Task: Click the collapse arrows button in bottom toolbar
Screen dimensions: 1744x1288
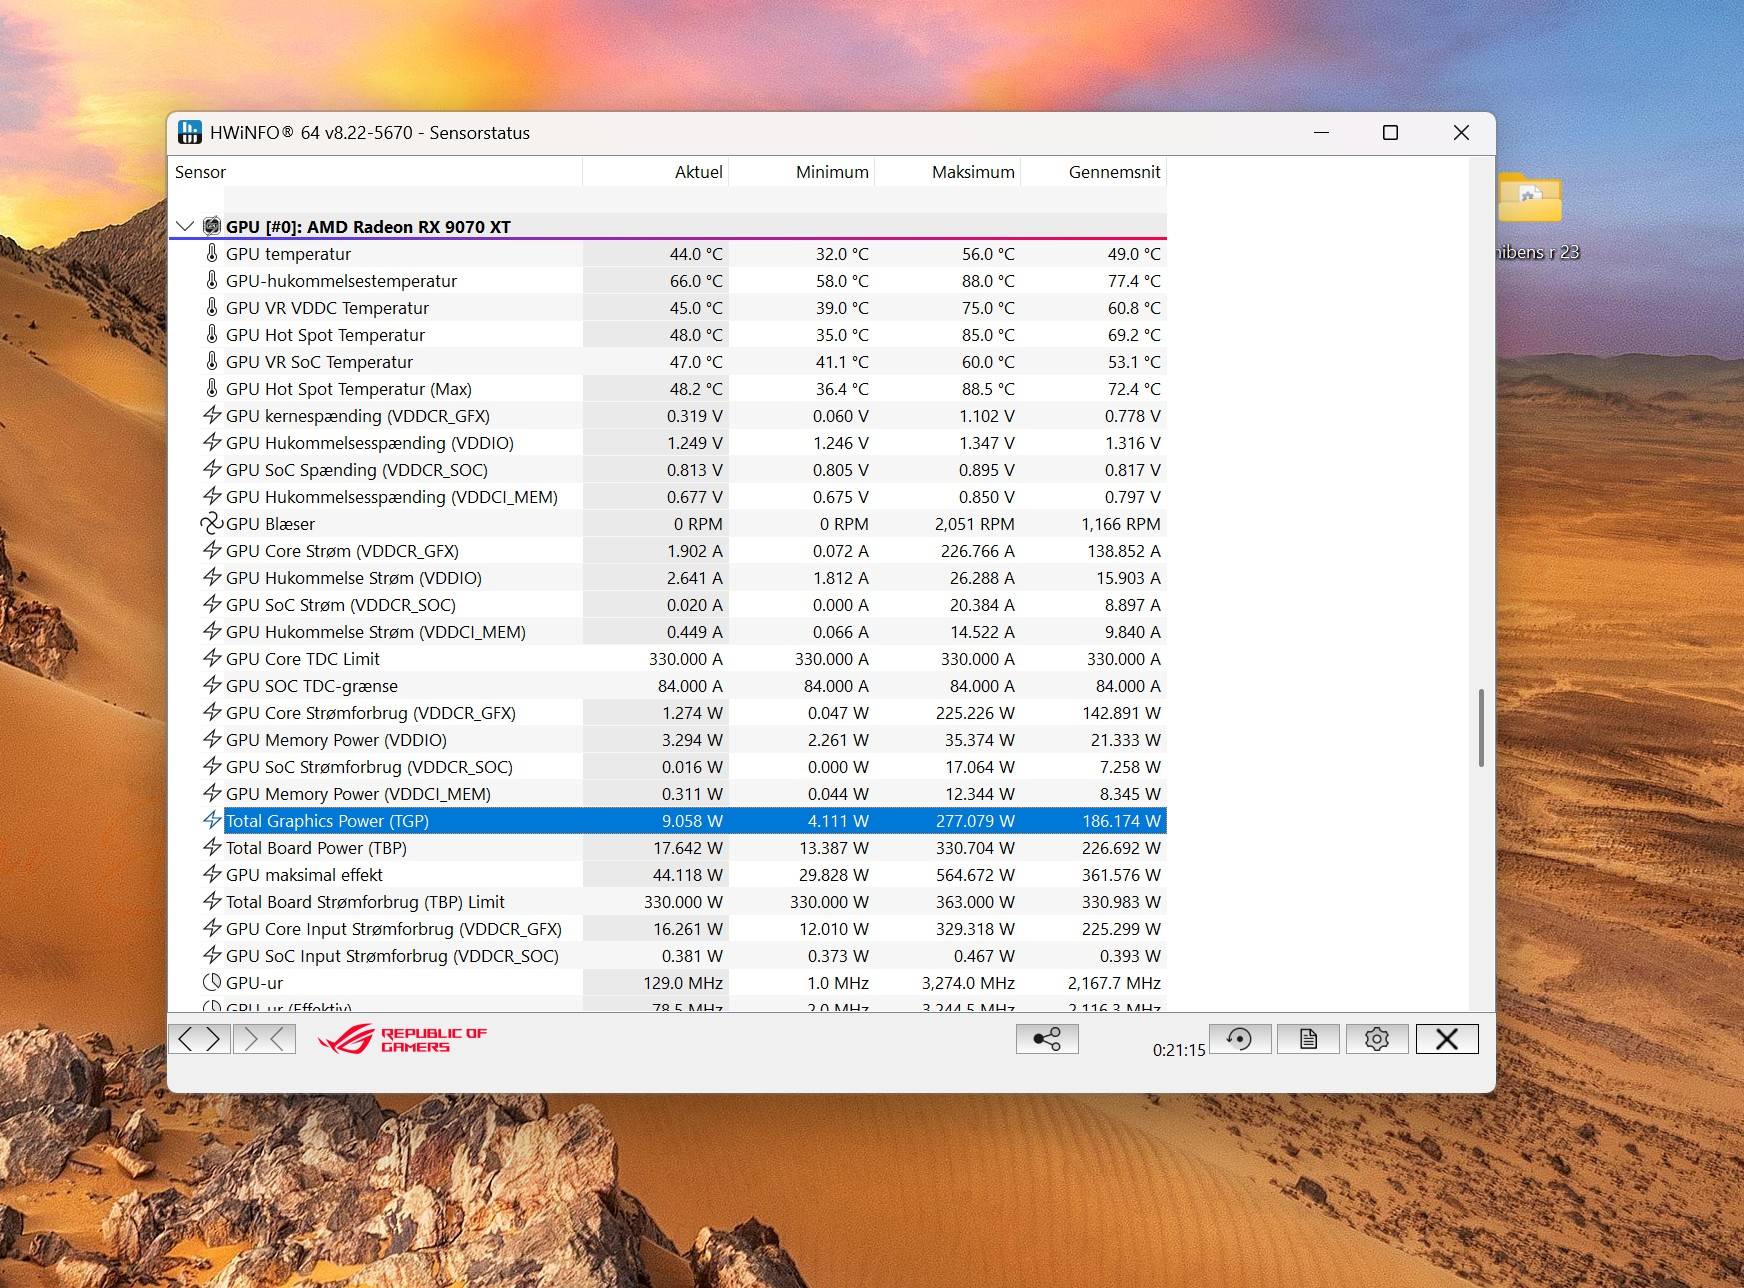Action: pos(265,1039)
